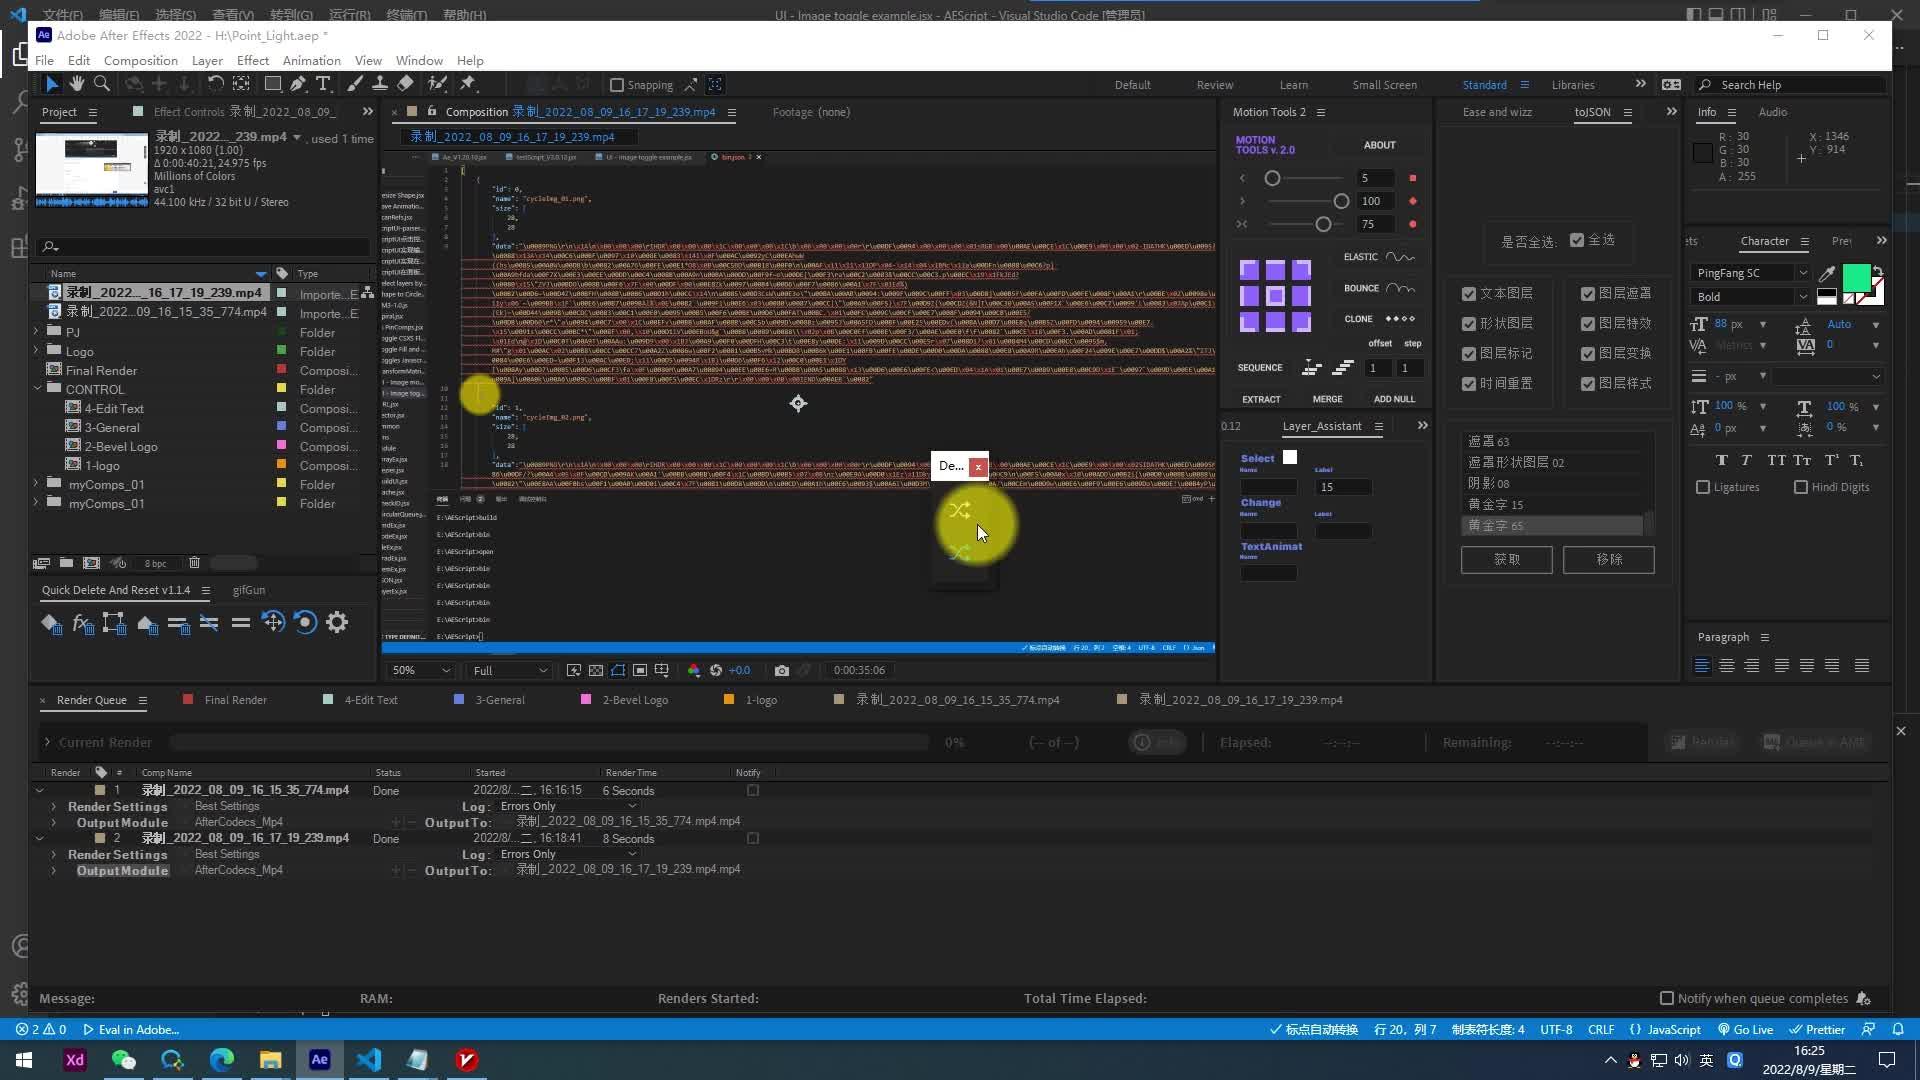
Task: Click settings gear in Quick Delete panel
Action: (337, 623)
